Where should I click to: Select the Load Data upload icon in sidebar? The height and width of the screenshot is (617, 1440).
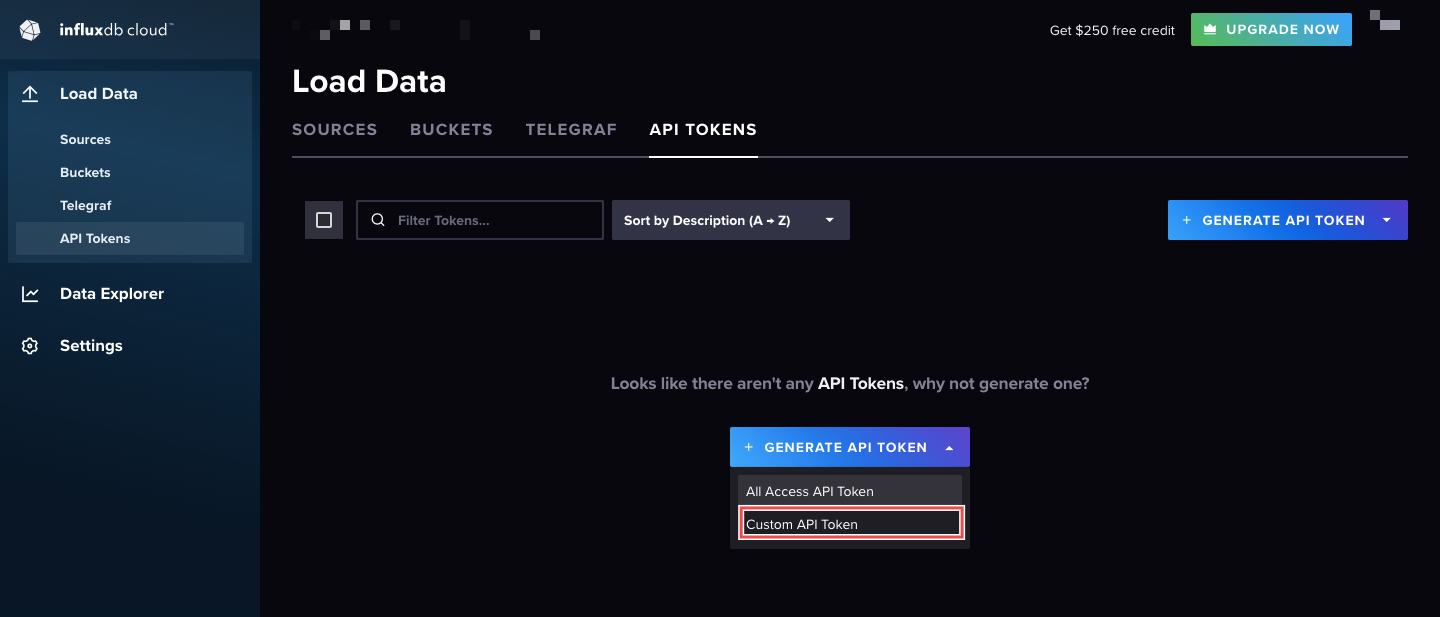30,93
